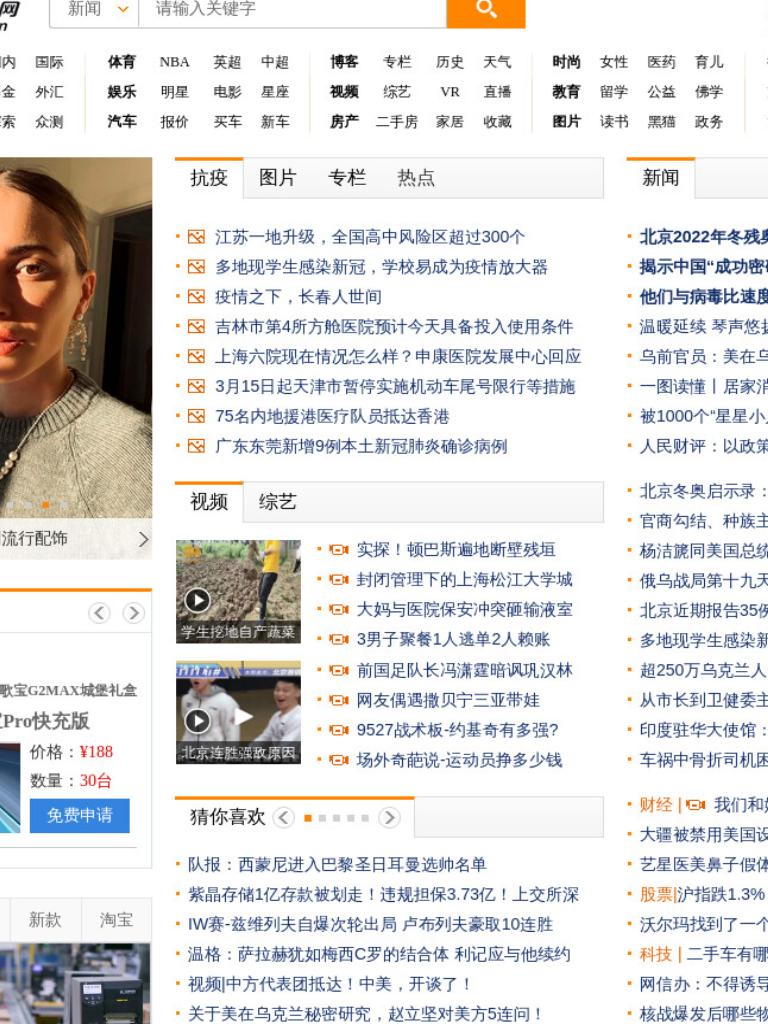The width and height of the screenshot is (768, 1024).
Task: Play the 北京连胜强敌原因 video thumbnail
Action: click(x=238, y=712)
